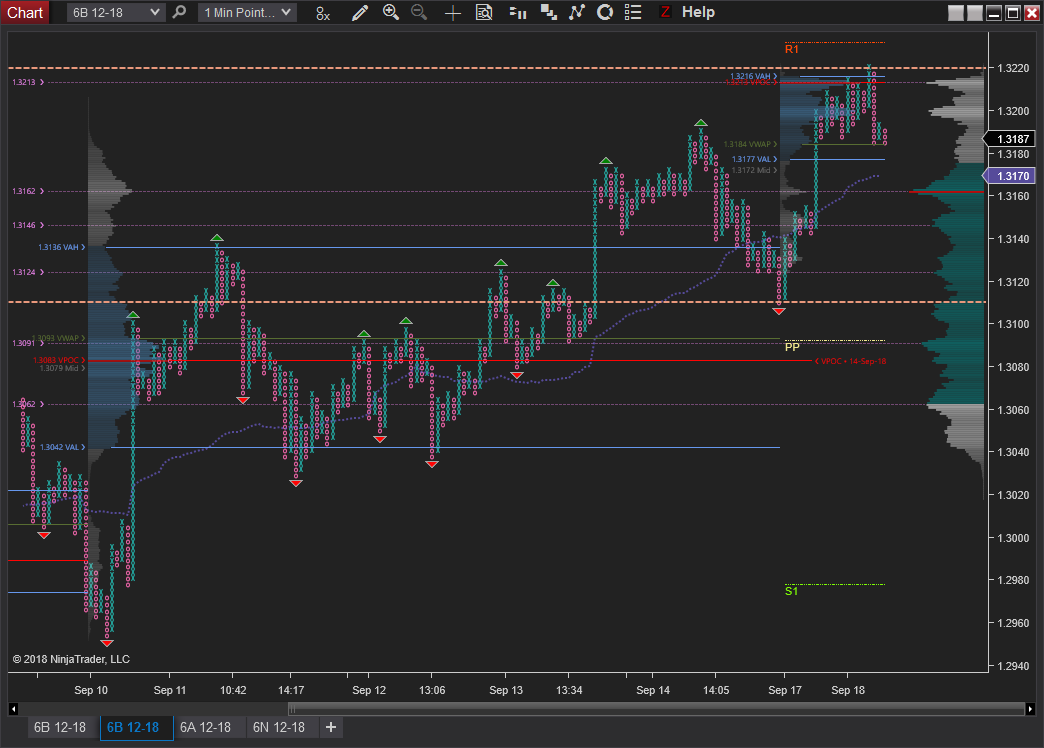Toggle the crosshair cursor tool
Screen dimensions: 1044x748
click(x=453, y=13)
